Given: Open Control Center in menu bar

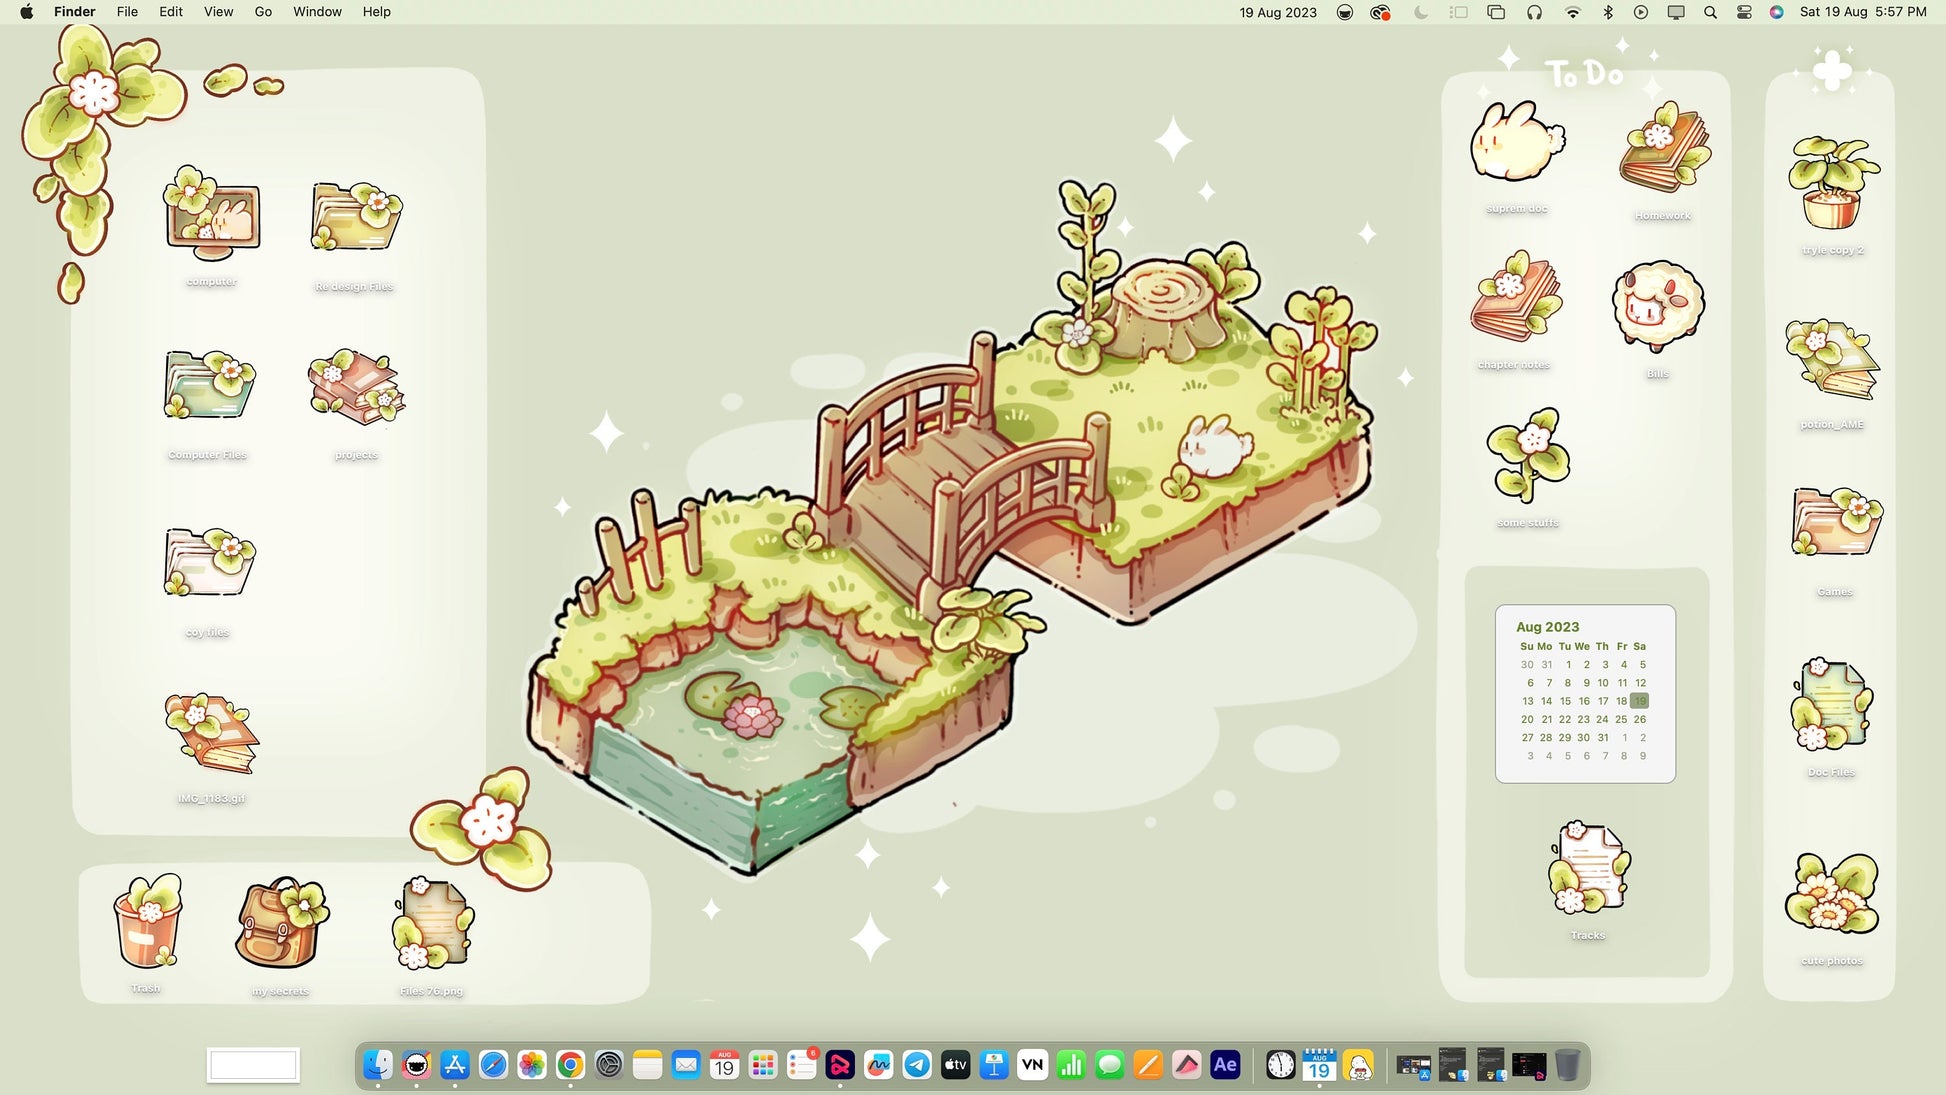Looking at the screenshot, I should click(1744, 12).
